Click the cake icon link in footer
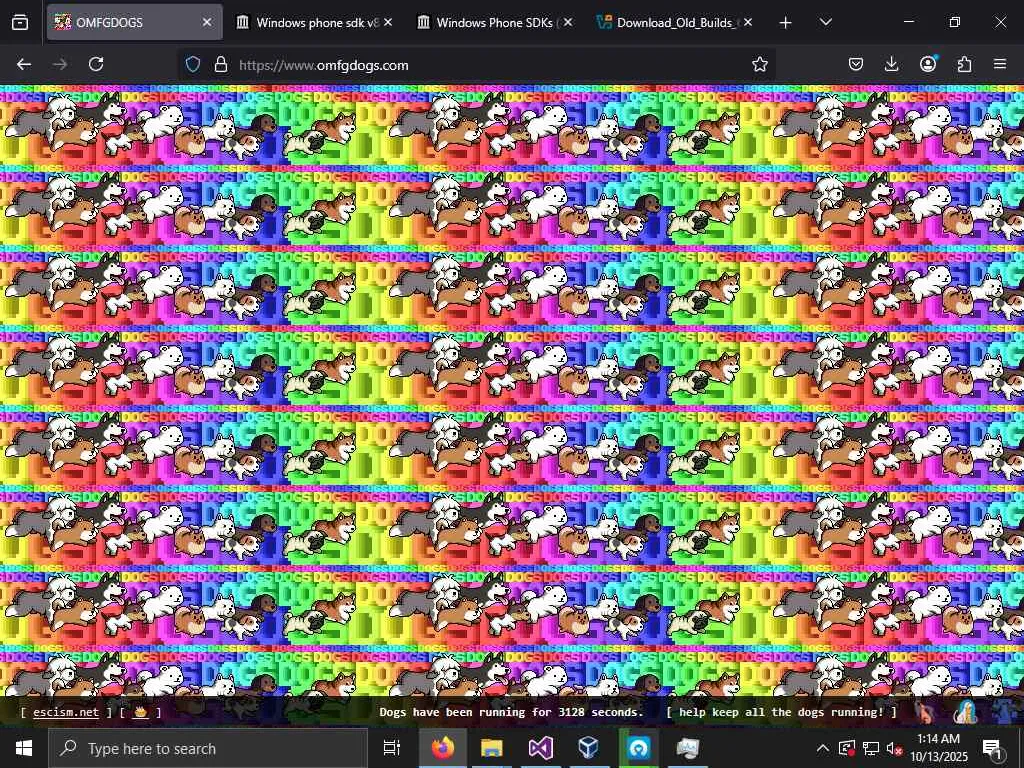This screenshot has width=1024, height=768. click(x=140, y=712)
